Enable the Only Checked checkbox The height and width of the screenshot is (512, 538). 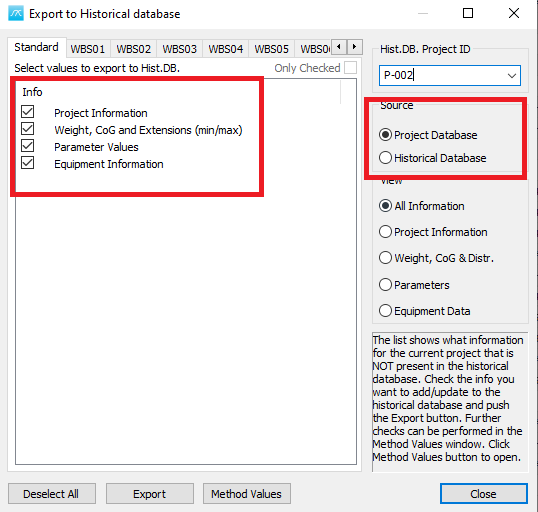pos(350,68)
